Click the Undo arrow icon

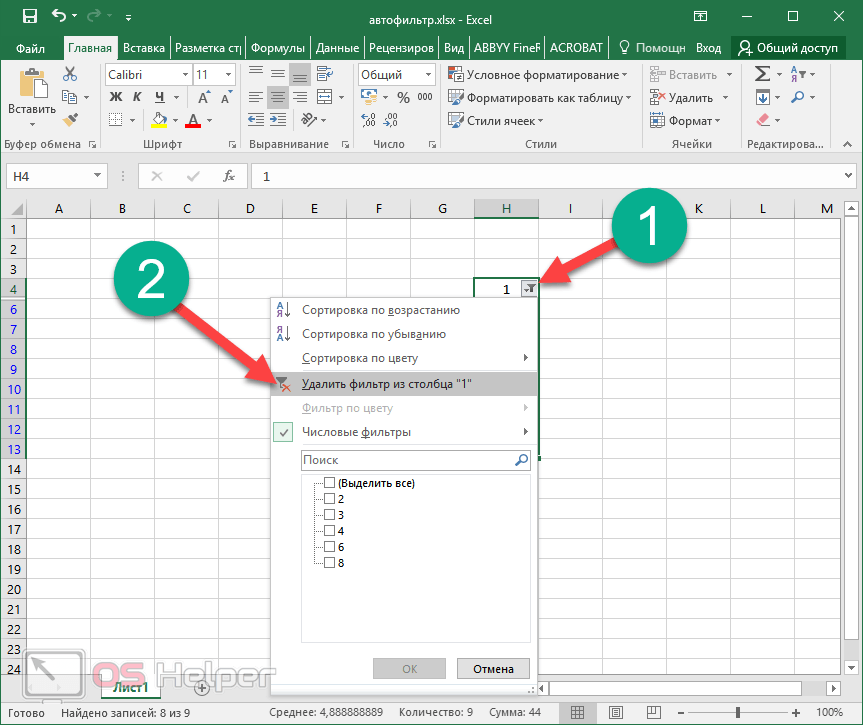click(60, 17)
